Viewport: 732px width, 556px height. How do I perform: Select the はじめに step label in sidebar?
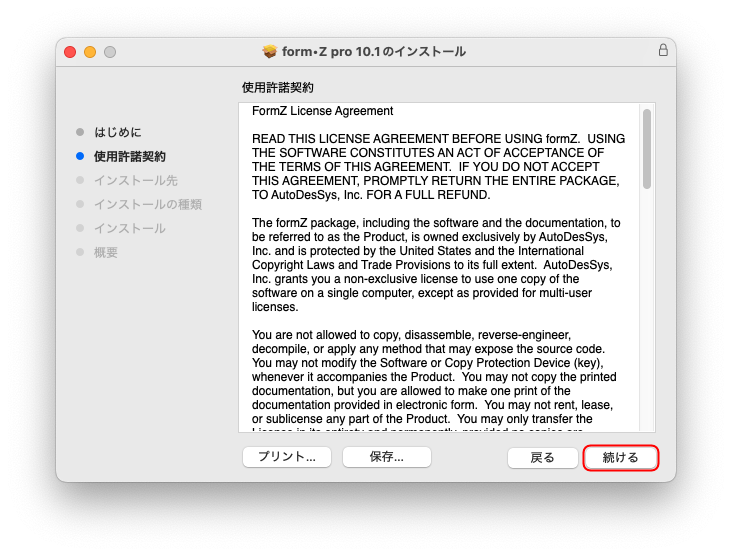(118, 132)
